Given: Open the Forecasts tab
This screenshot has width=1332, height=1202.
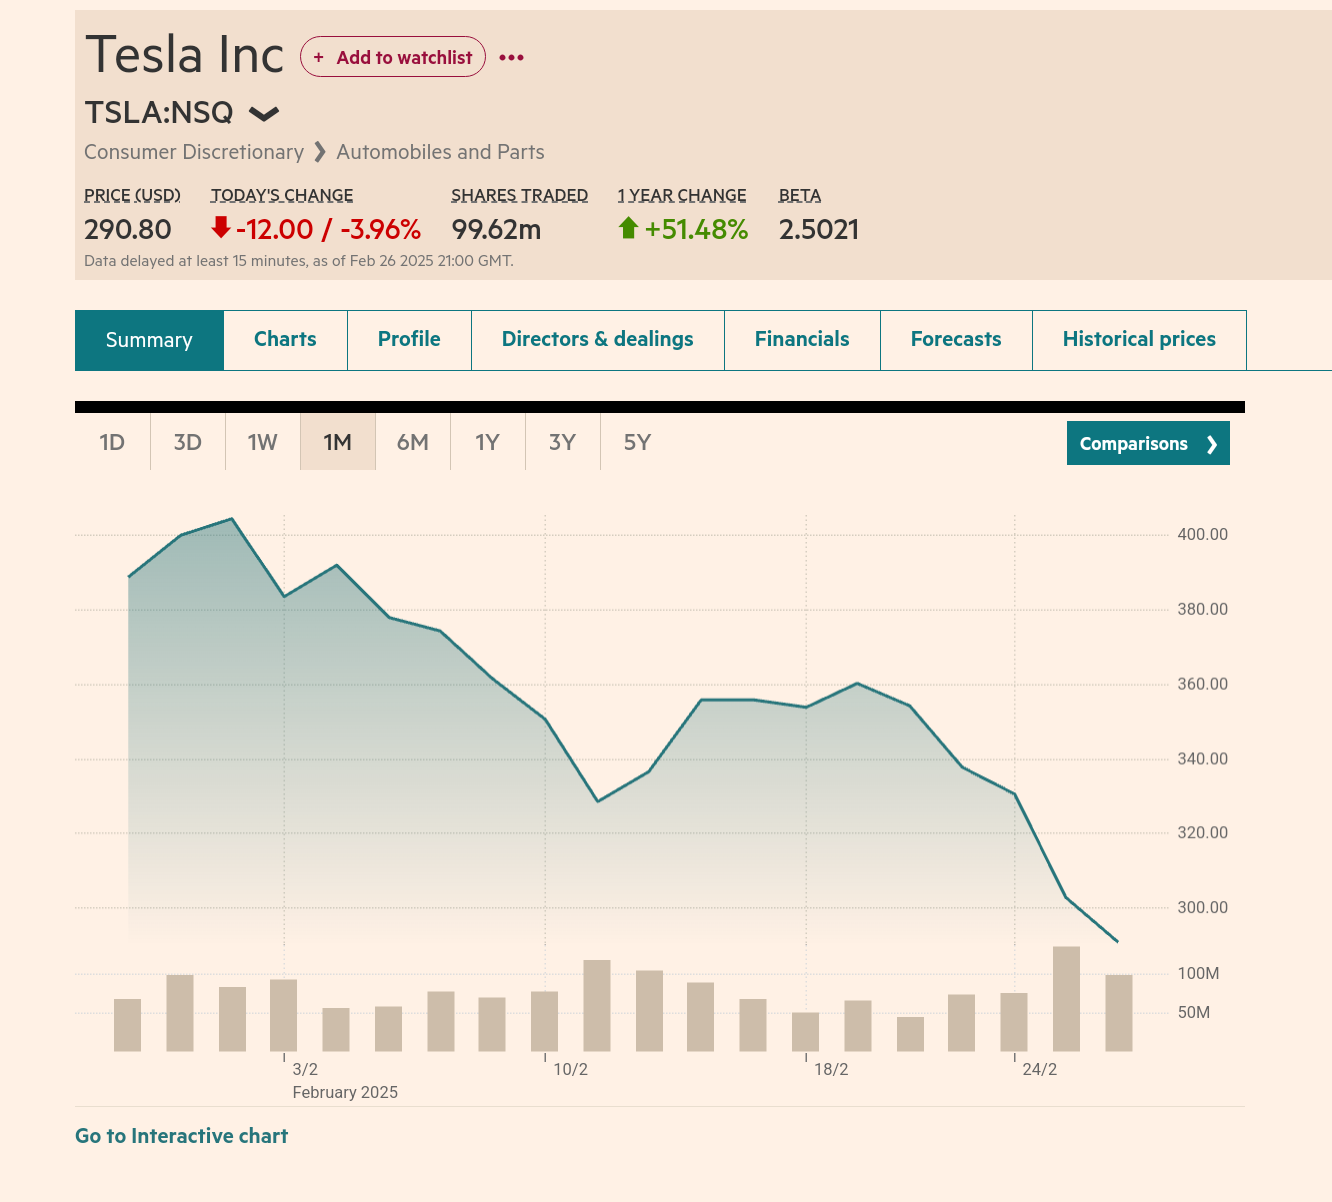Looking at the screenshot, I should point(956,339).
